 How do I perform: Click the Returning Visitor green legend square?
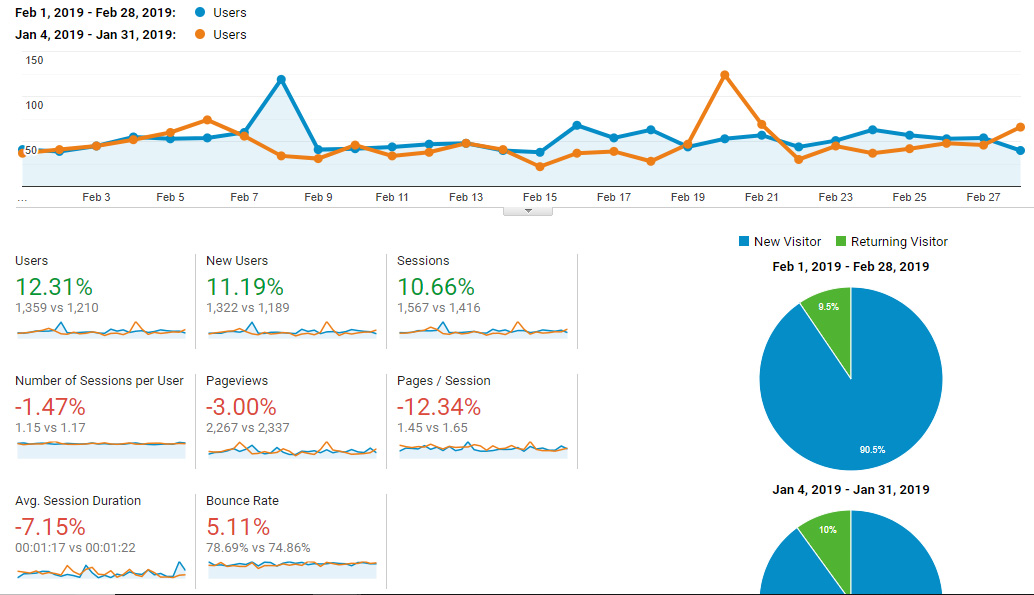pos(841,241)
